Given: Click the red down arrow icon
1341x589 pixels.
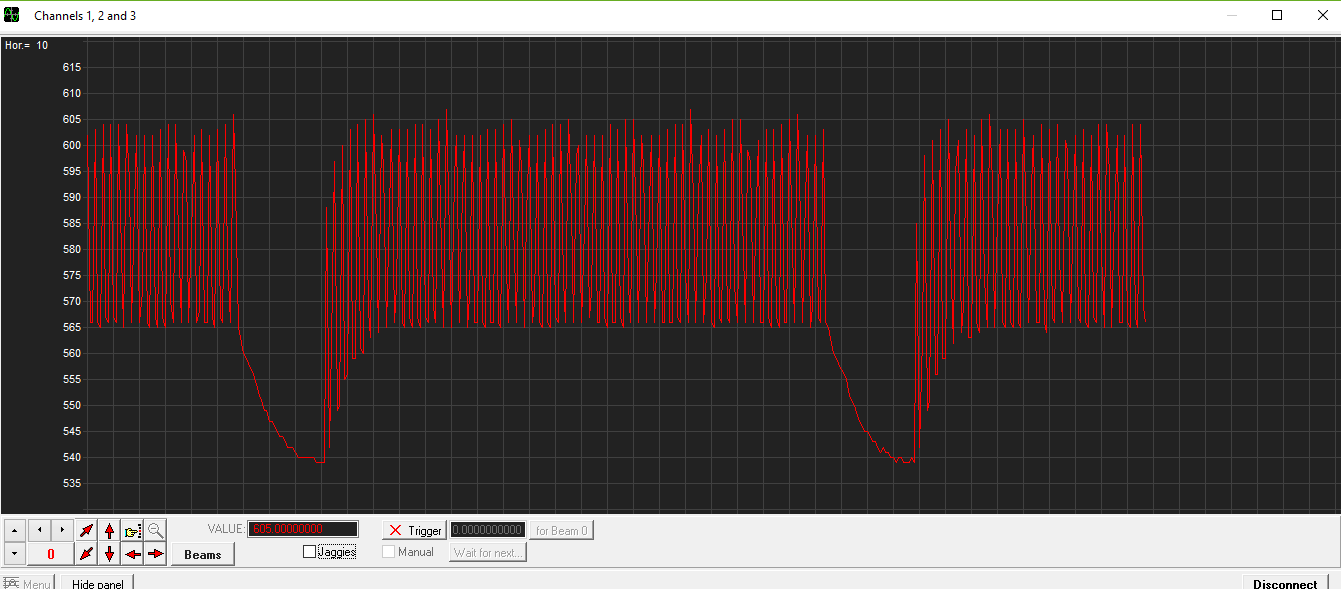Looking at the screenshot, I should tap(110, 553).
